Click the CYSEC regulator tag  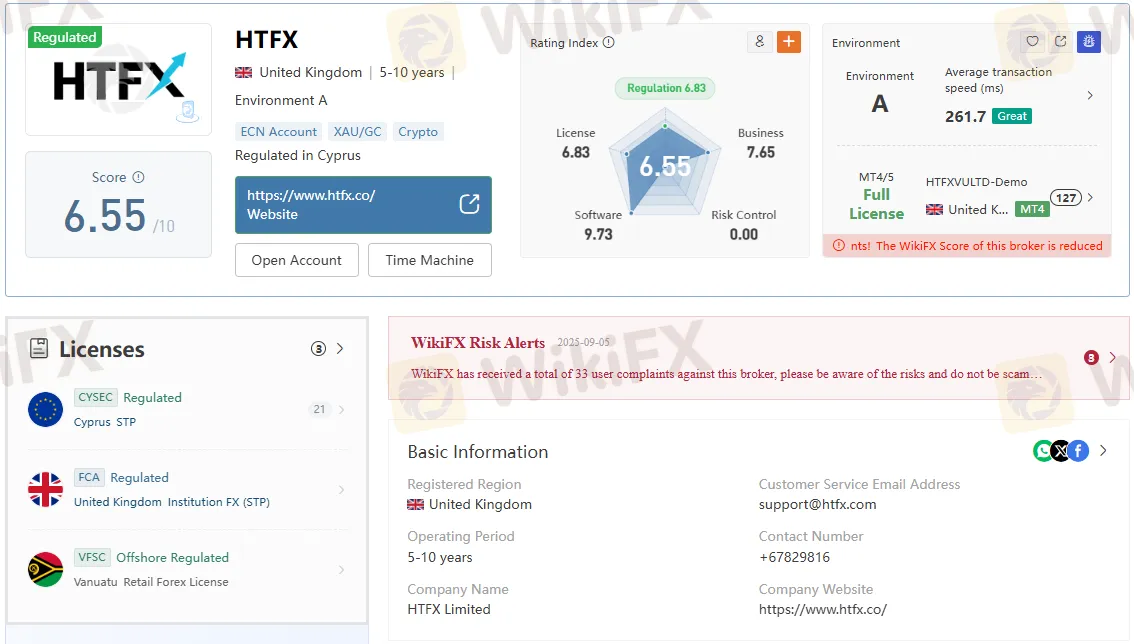[95, 397]
